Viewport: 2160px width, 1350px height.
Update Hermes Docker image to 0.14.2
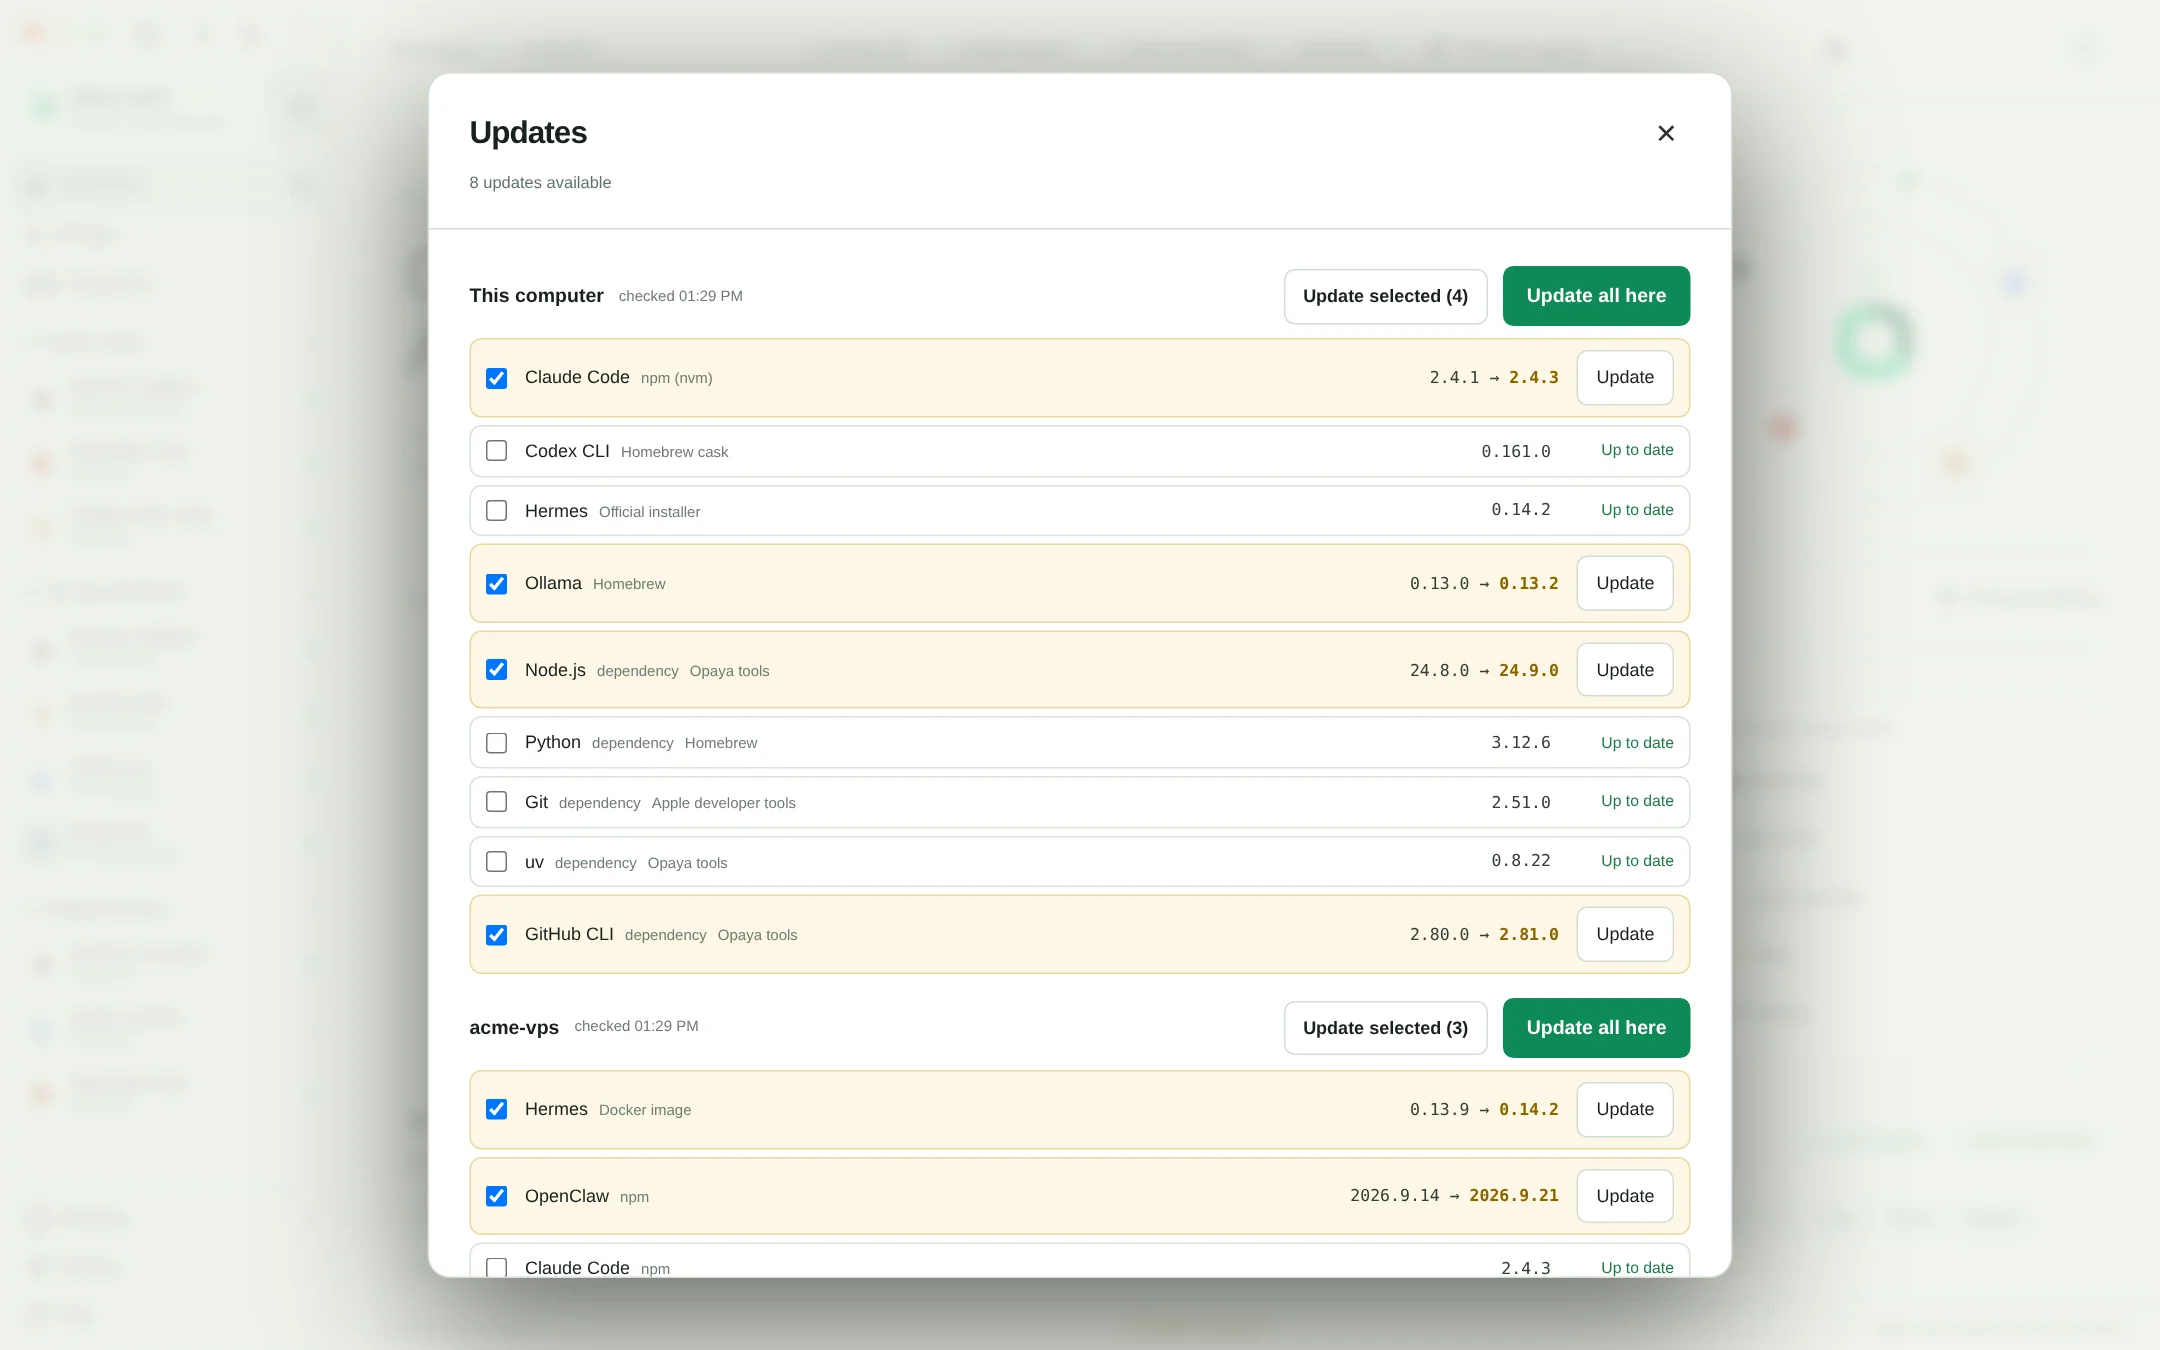pyautogui.click(x=1625, y=1110)
